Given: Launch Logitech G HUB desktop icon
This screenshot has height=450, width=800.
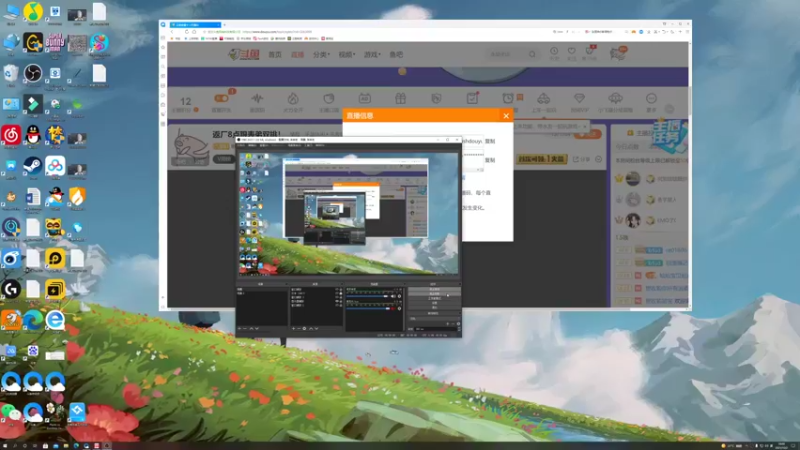Looking at the screenshot, I should pos(11,289).
